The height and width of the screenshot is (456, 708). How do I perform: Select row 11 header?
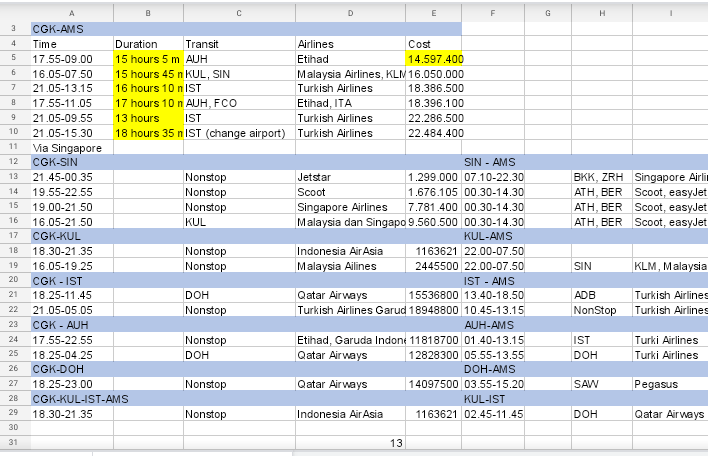click(x=14, y=147)
